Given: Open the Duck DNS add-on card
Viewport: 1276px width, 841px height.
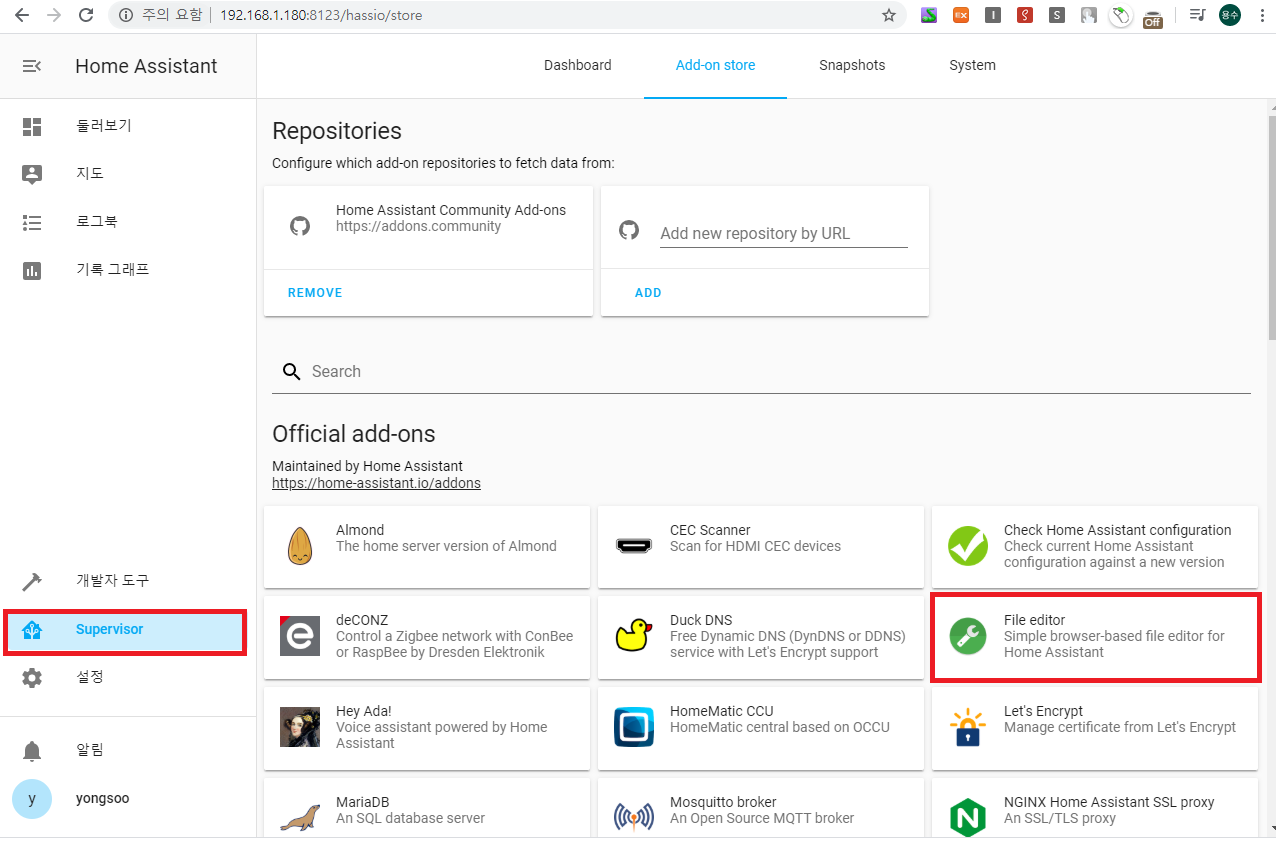Looking at the screenshot, I should point(761,637).
